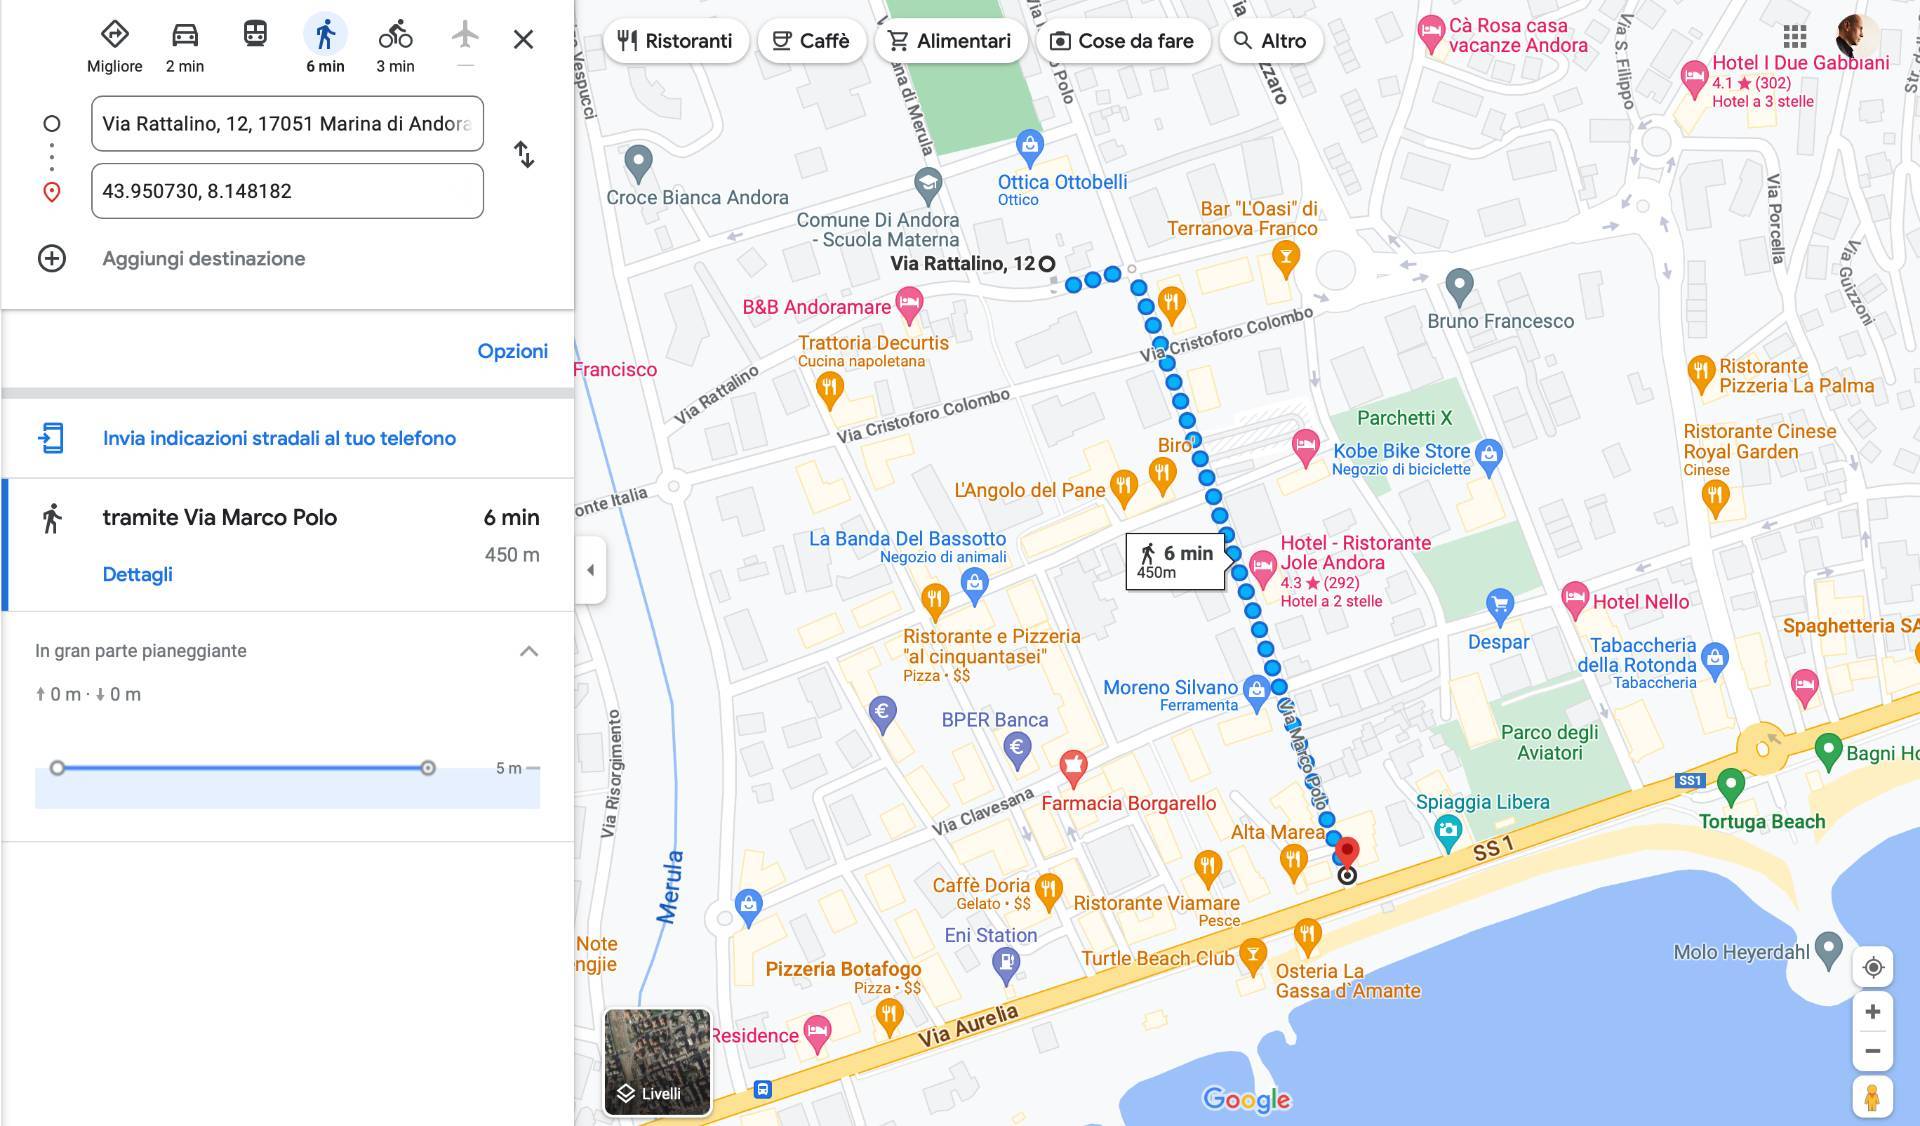Image resolution: width=1920 pixels, height=1126 pixels.
Task: Collapse the side panel arrow
Action: coord(590,570)
